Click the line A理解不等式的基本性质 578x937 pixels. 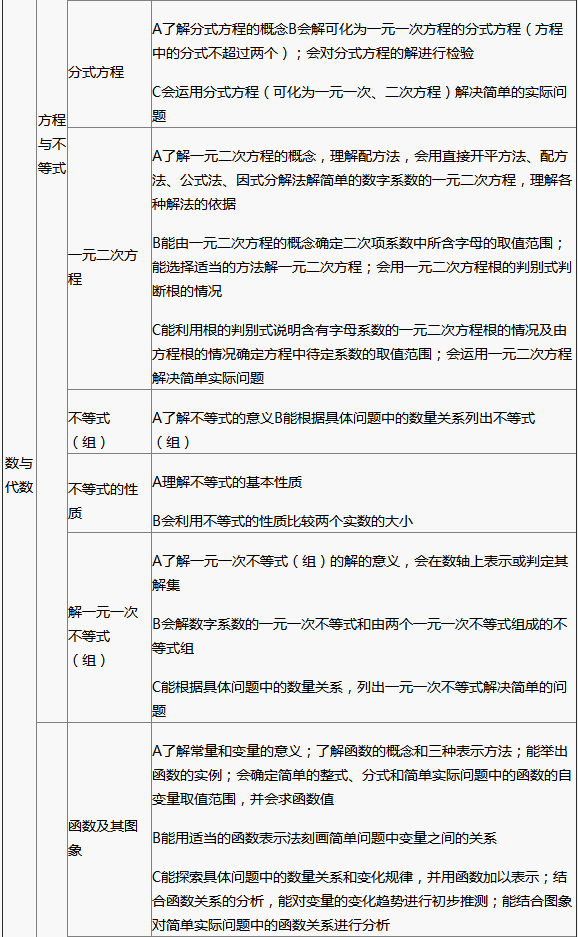coord(227,482)
